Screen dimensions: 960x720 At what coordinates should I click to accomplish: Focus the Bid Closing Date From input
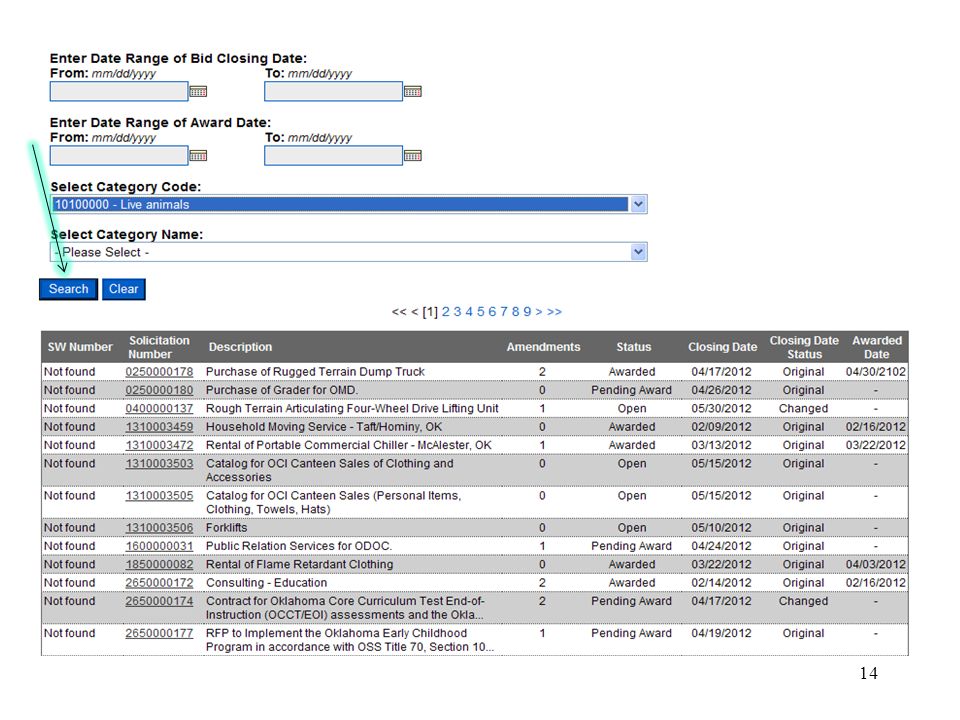(119, 91)
